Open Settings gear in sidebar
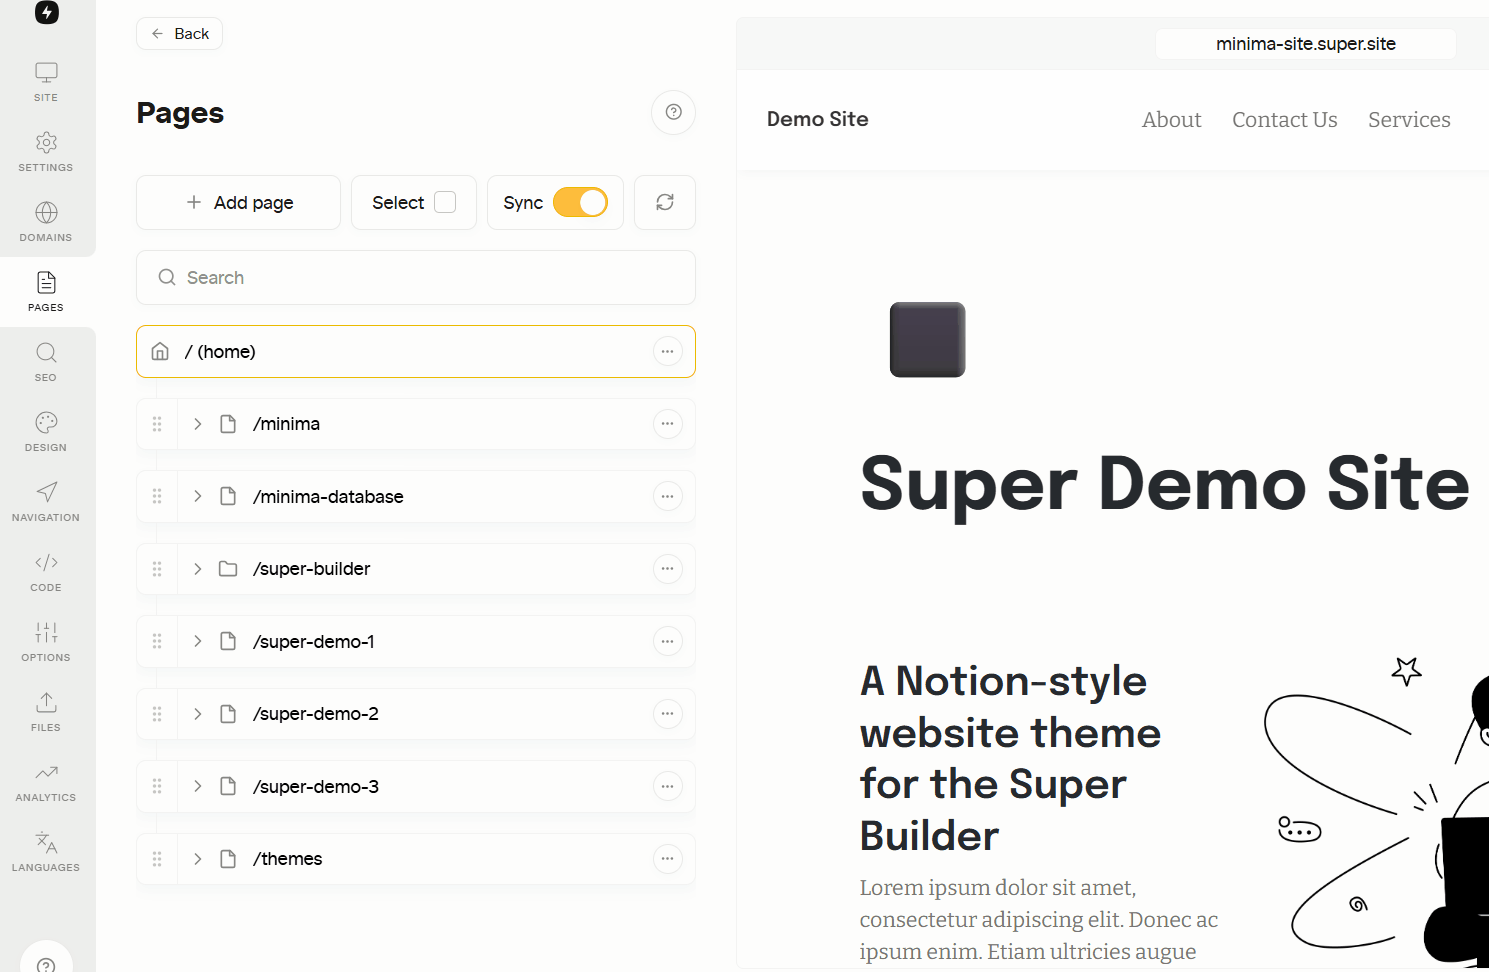This screenshot has width=1489, height=972. [46, 152]
